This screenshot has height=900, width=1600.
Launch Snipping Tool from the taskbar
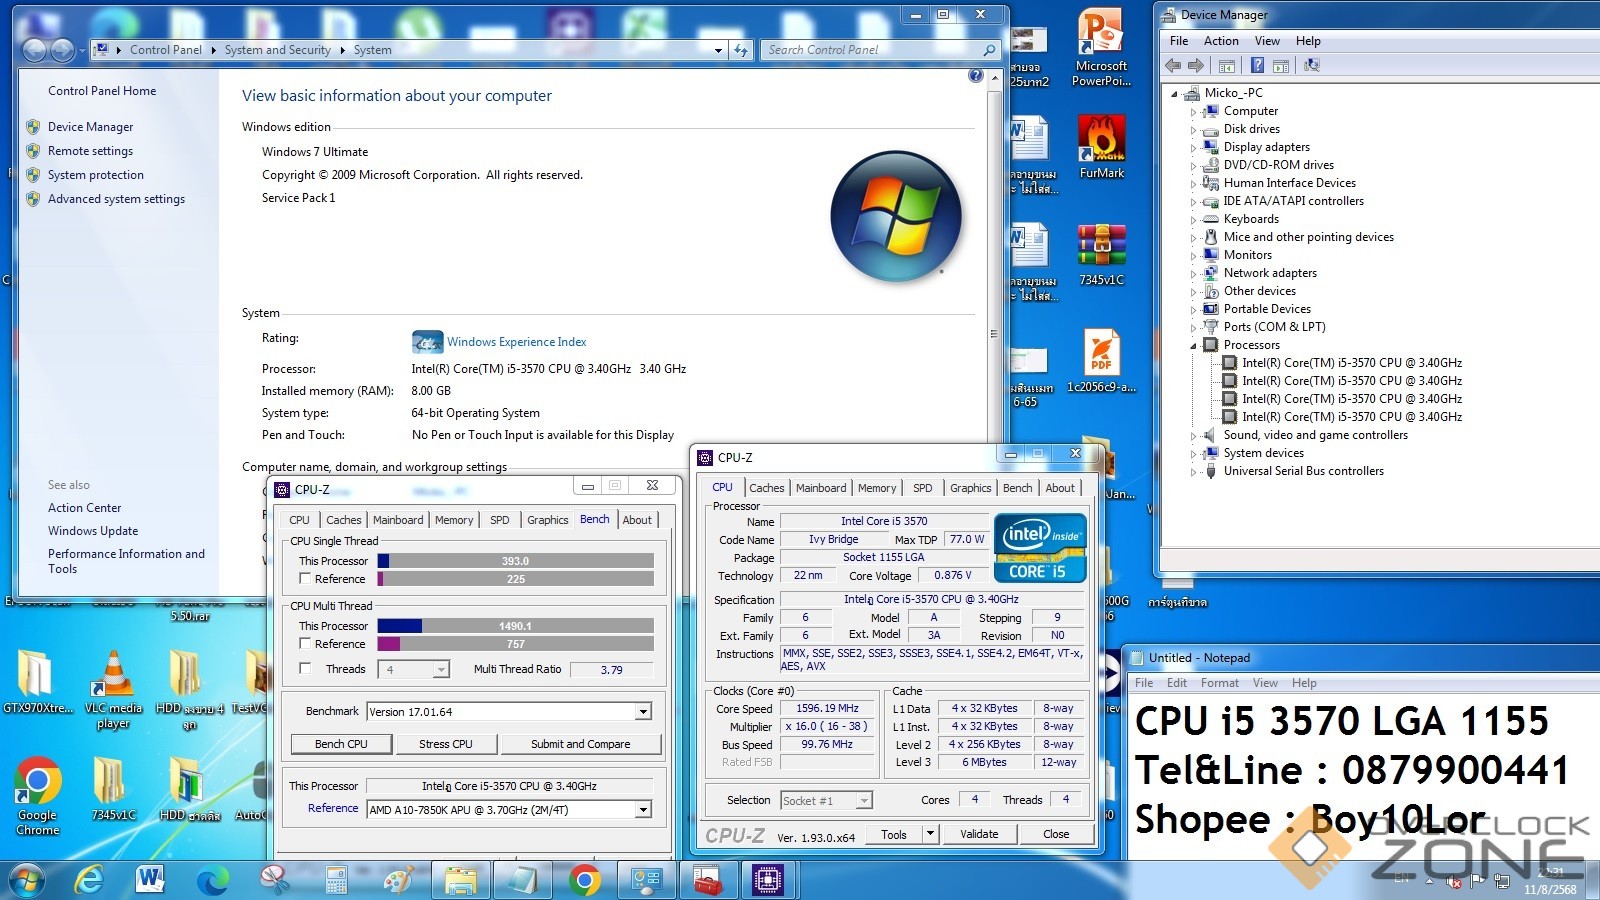(x=274, y=880)
